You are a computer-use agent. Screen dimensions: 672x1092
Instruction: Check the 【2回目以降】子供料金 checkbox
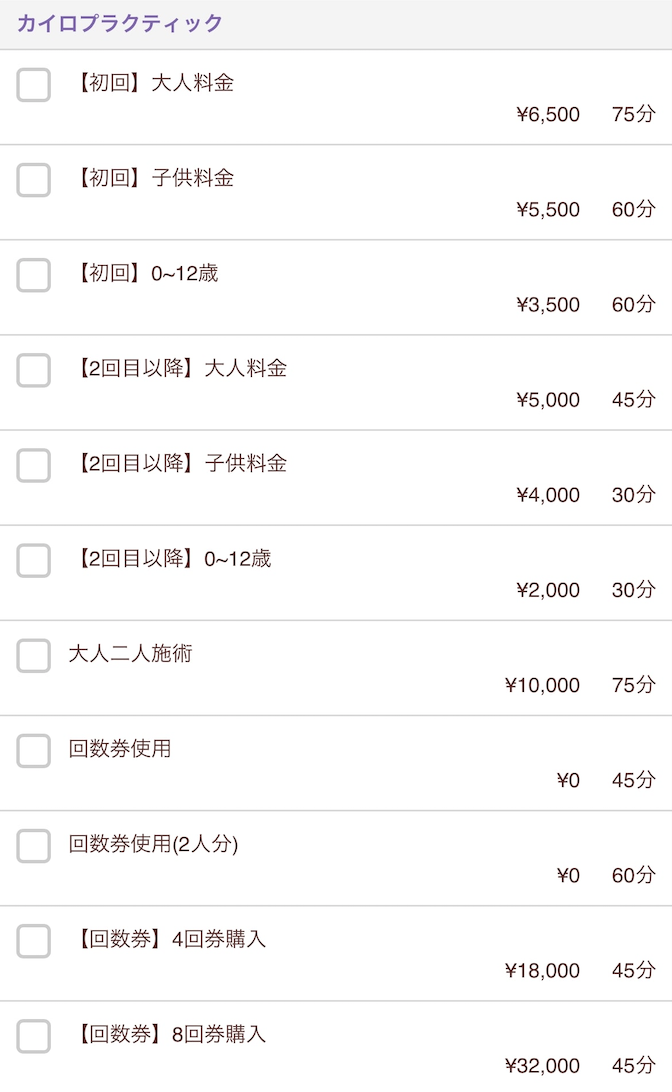tap(33, 465)
